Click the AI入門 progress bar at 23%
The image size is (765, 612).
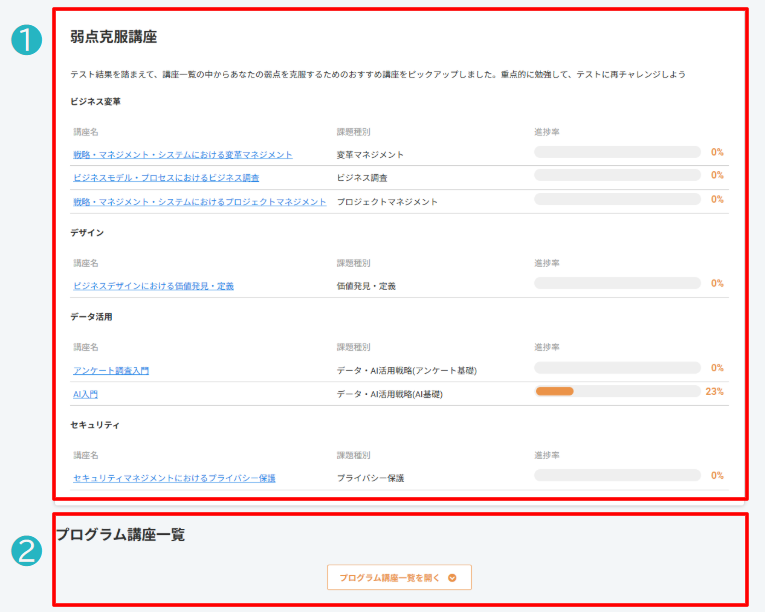[617, 391]
